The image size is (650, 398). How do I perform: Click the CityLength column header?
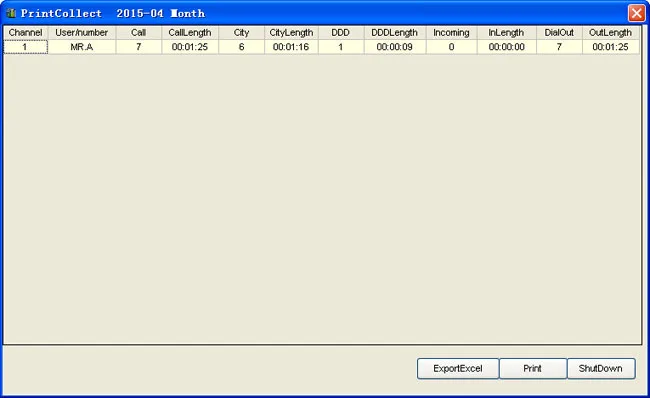click(x=291, y=33)
